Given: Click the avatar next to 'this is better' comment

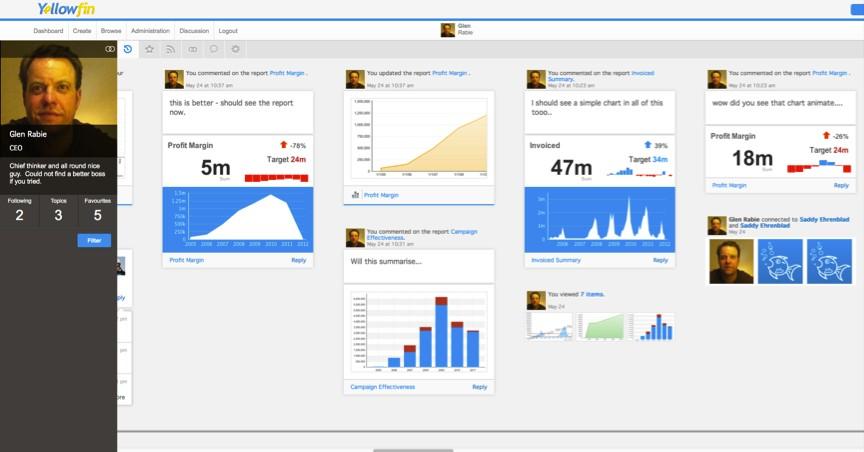Looking at the screenshot, I should [174, 79].
